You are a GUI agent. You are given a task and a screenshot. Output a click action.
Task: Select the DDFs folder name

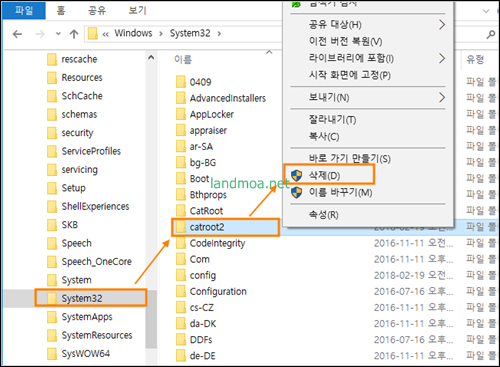[201, 340]
